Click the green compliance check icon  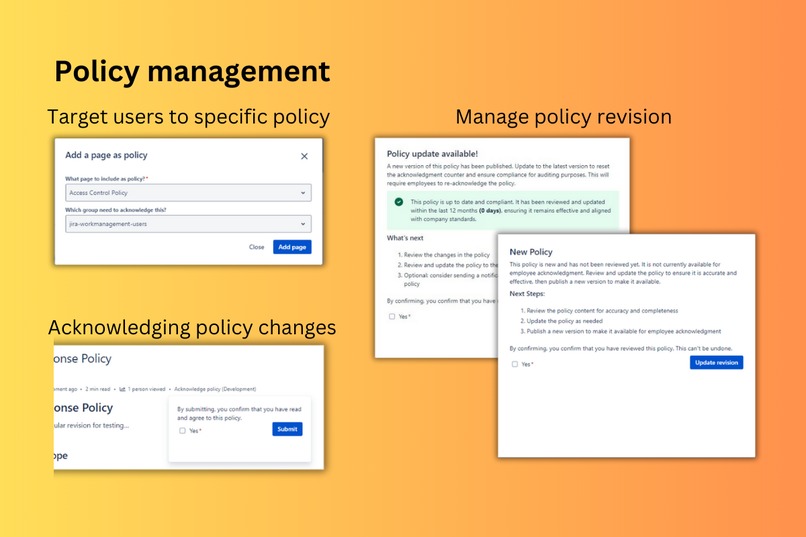[399, 202]
